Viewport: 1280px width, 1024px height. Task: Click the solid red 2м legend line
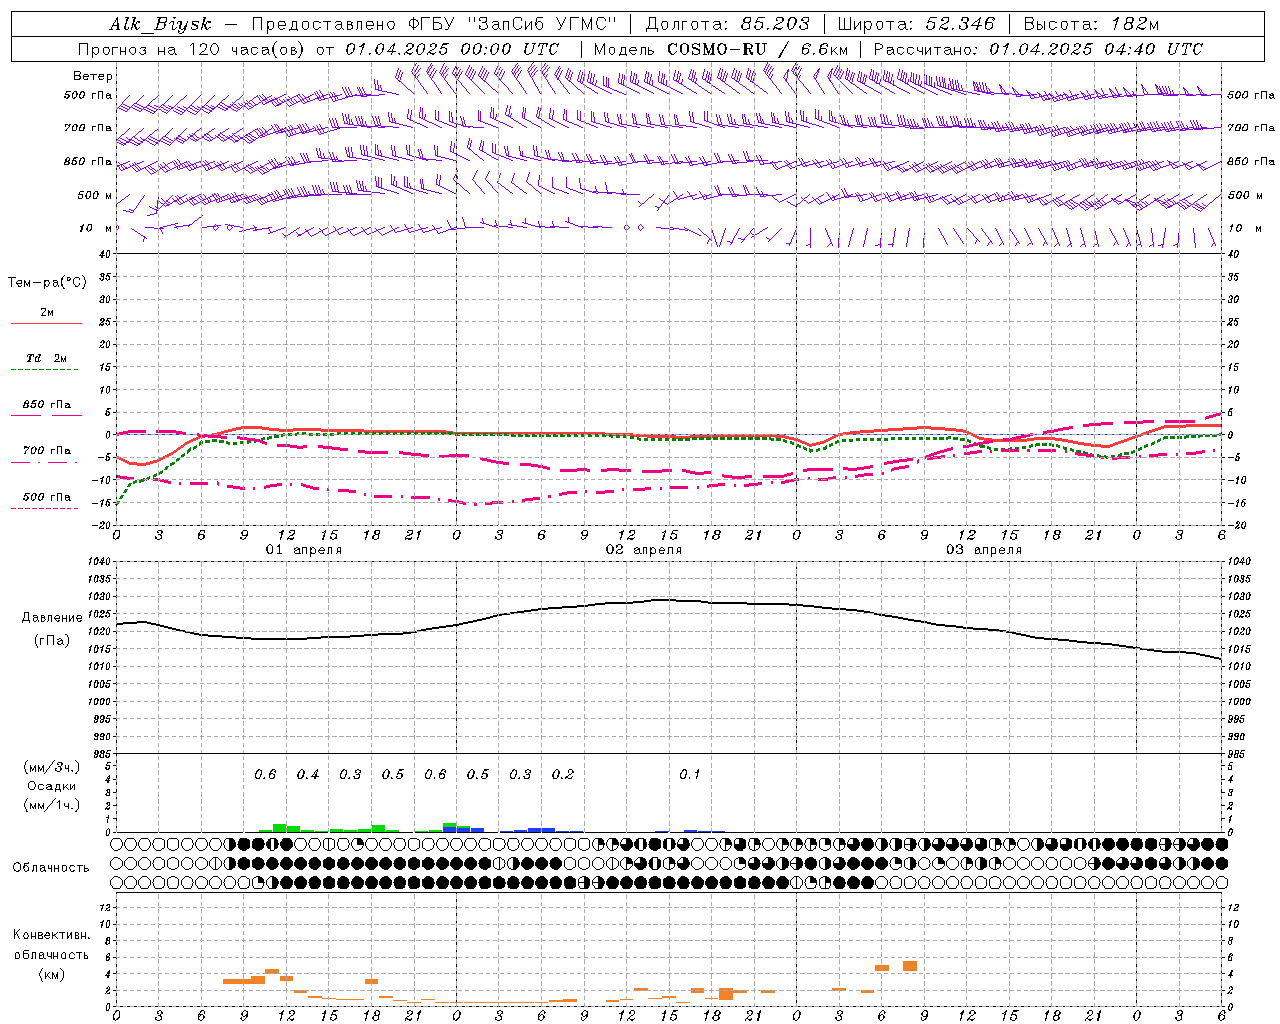point(46,324)
